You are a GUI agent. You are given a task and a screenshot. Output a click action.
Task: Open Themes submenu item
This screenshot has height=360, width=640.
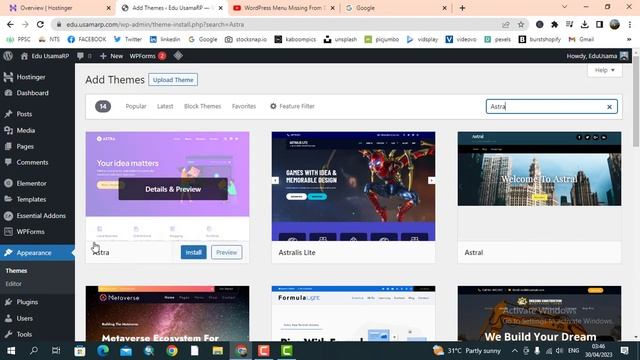[x=16, y=271]
